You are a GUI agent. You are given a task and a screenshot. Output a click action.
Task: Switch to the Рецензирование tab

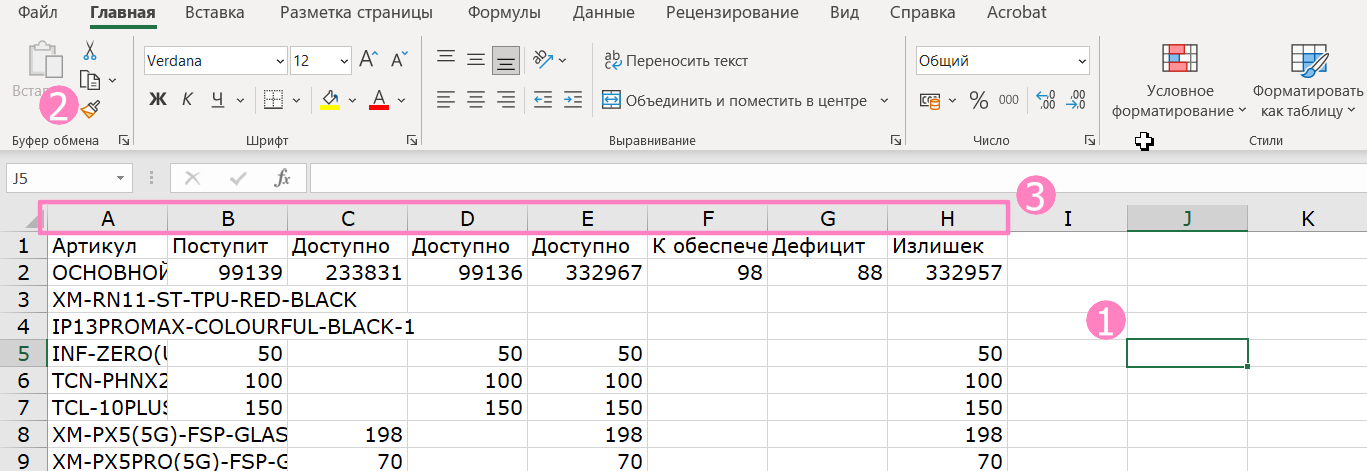pos(732,13)
